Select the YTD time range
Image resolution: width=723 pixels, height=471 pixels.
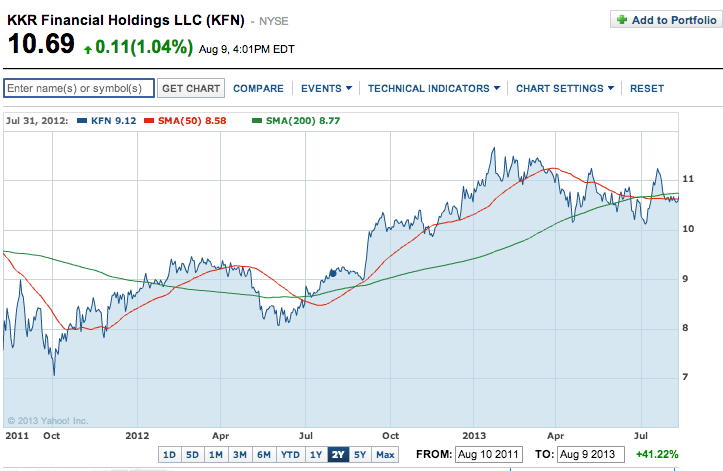click(x=290, y=455)
